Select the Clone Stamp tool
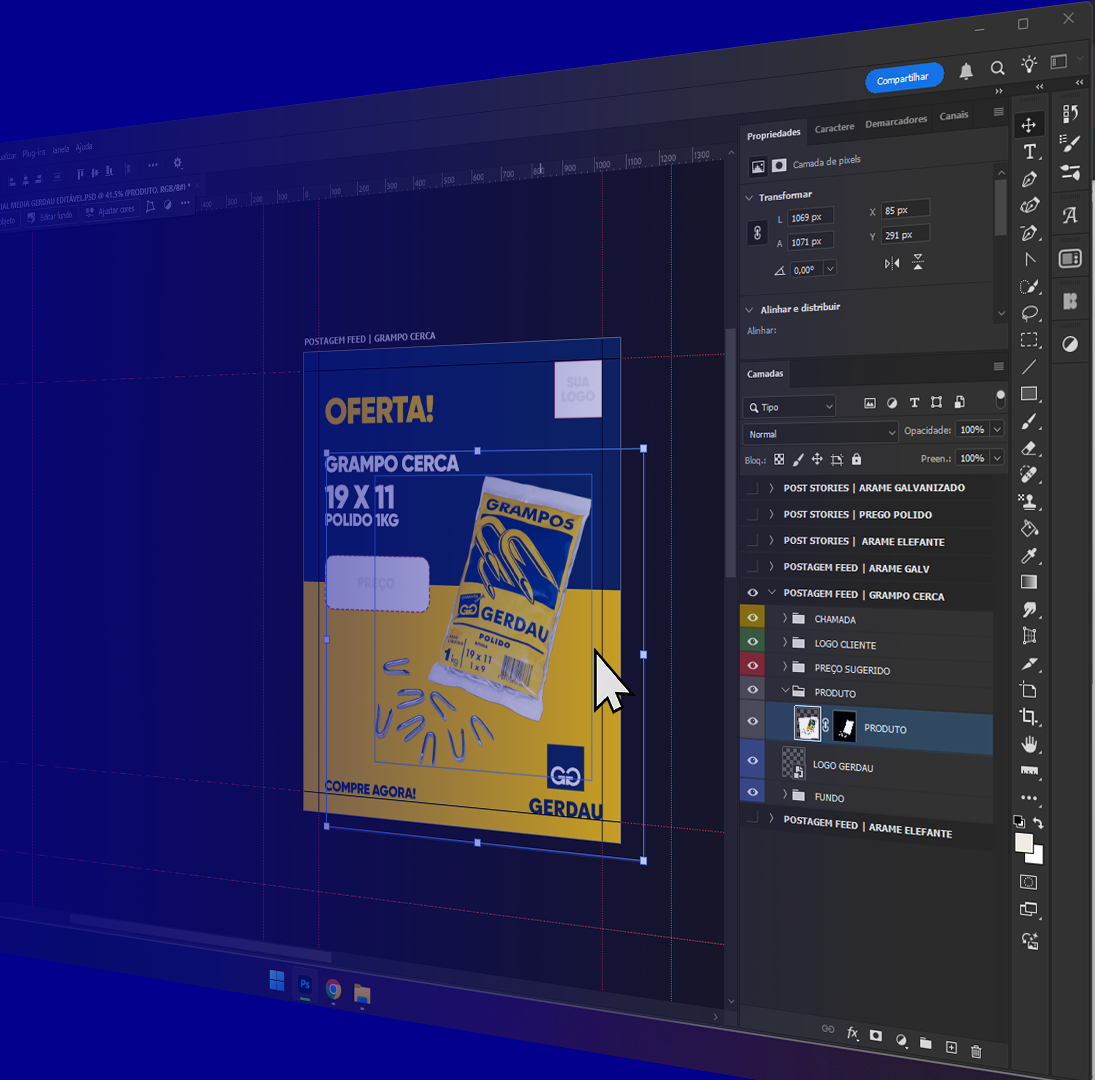 [x=1029, y=501]
